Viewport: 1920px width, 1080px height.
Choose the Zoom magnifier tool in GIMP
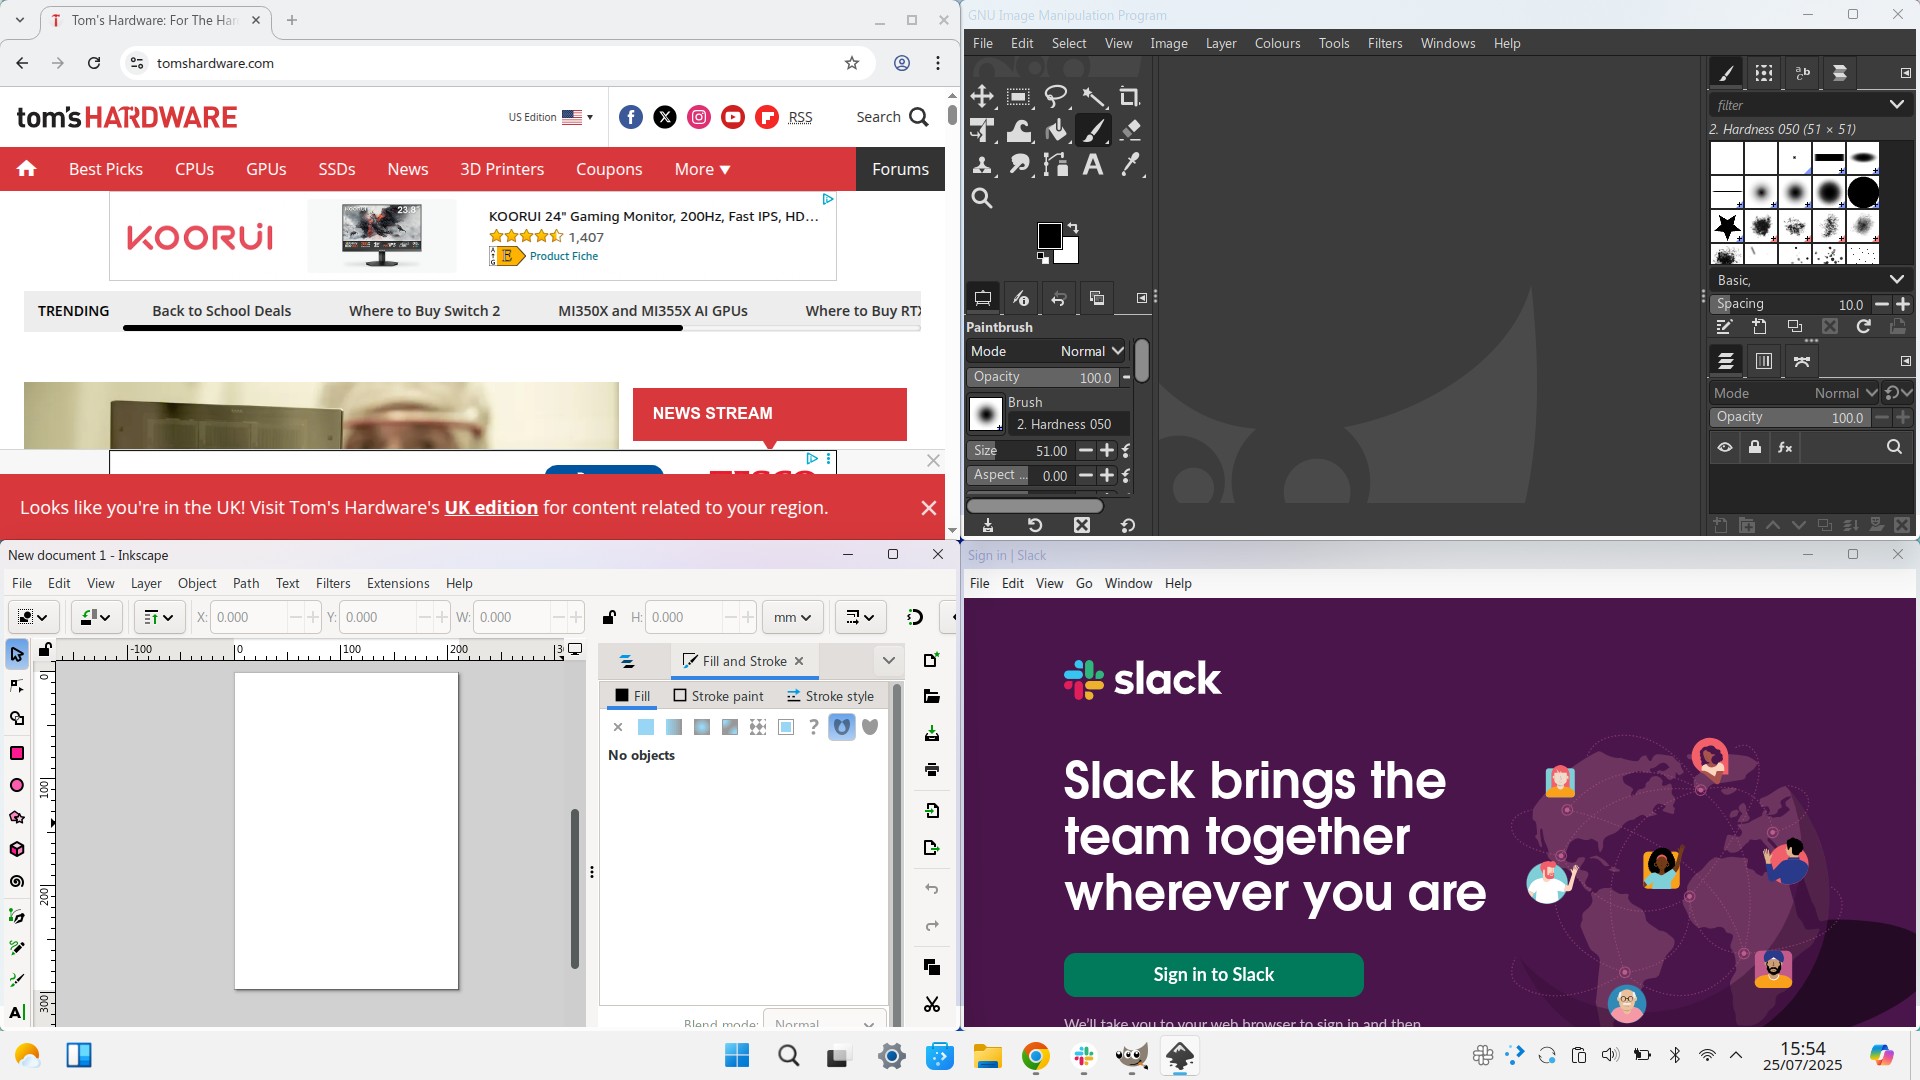982,199
